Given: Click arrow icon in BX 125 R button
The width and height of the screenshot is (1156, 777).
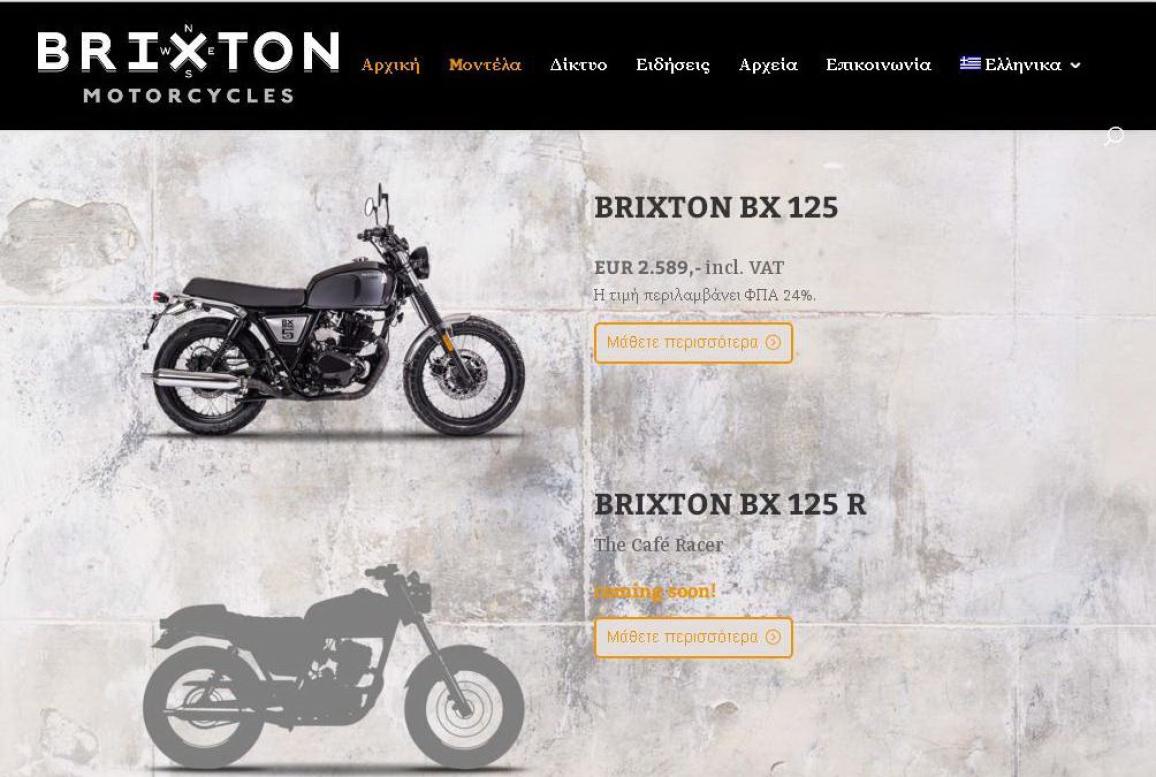Looking at the screenshot, I should click(773, 637).
